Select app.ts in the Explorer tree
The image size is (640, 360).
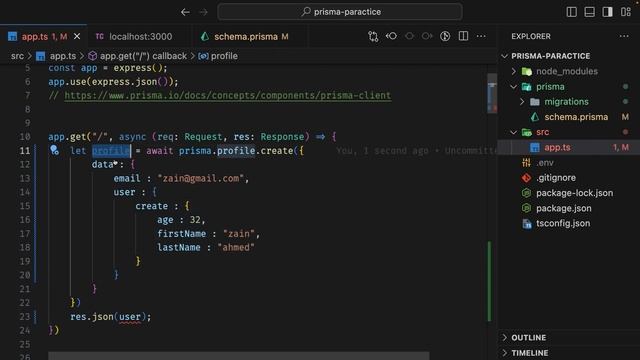pyautogui.click(x=557, y=147)
